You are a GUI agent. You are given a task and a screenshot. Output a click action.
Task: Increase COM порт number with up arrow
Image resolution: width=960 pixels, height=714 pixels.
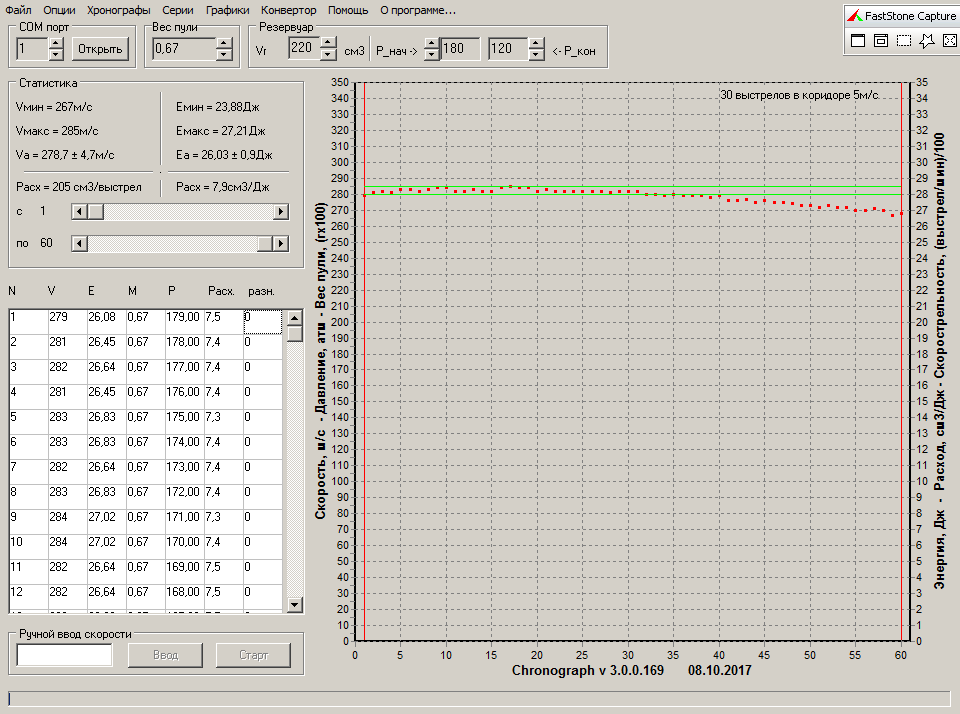[x=56, y=43]
